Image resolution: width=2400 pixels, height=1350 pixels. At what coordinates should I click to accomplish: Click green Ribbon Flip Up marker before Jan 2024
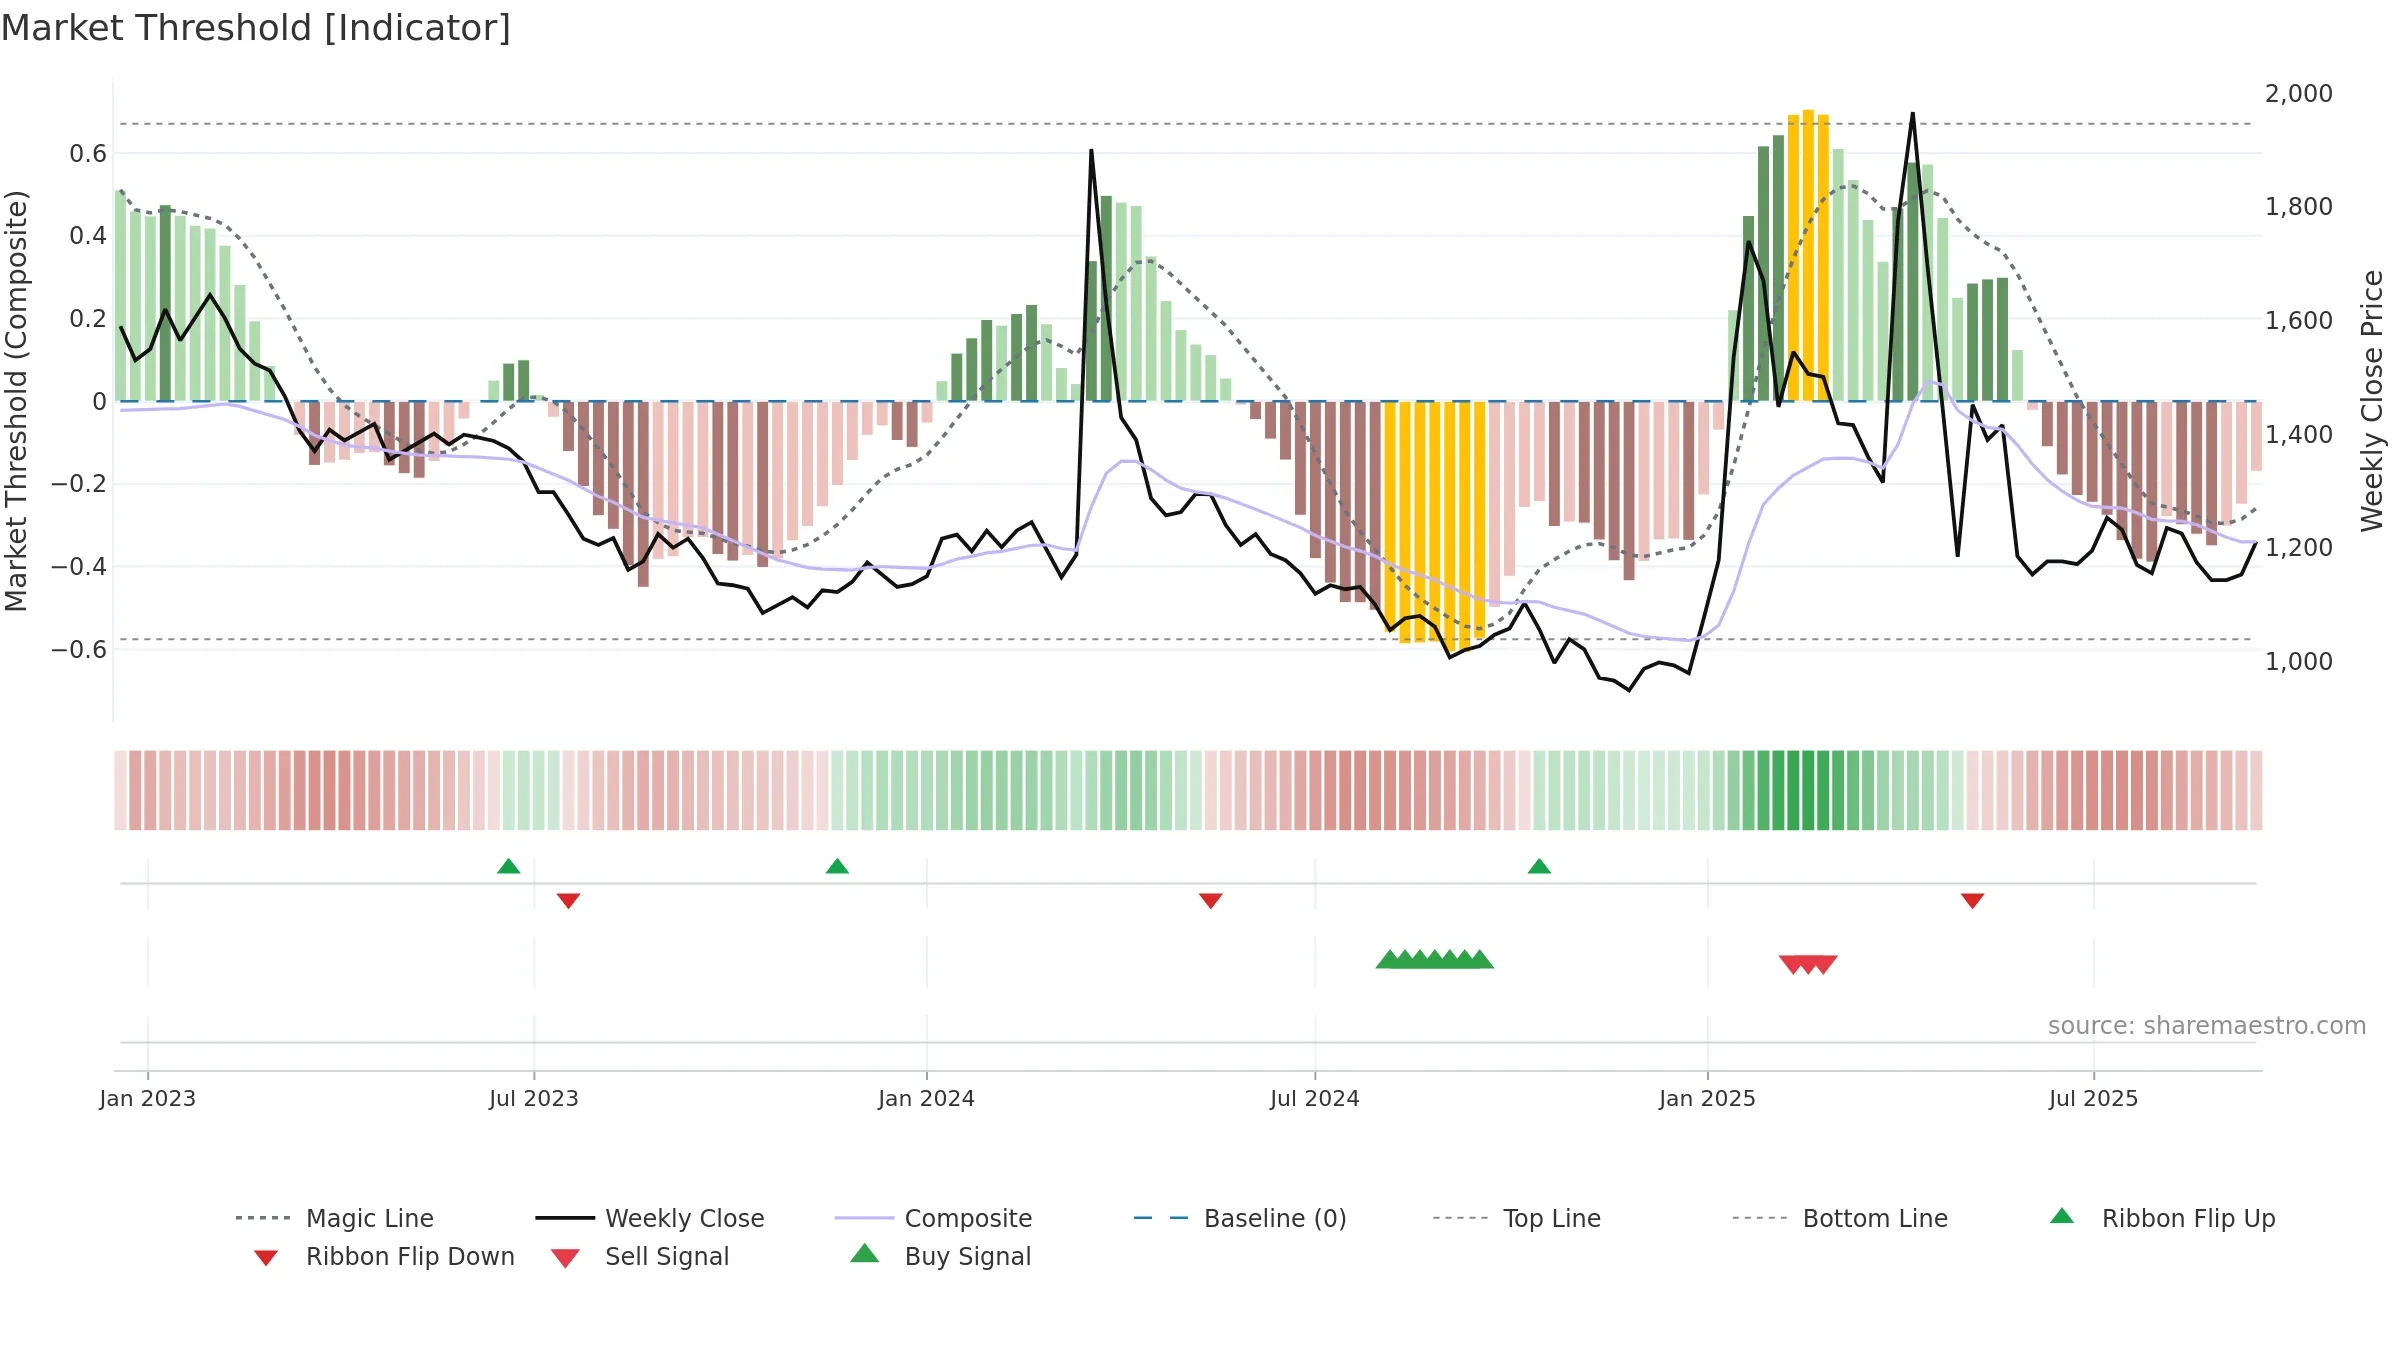(837, 866)
